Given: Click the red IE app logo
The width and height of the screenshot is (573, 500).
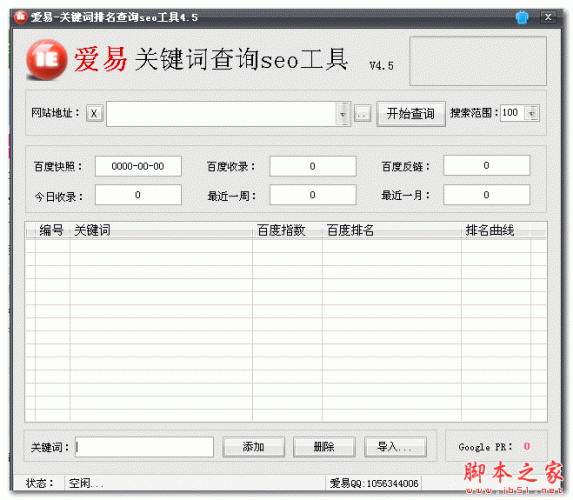Looking at the screenshot, I should [x=47, y=60].
